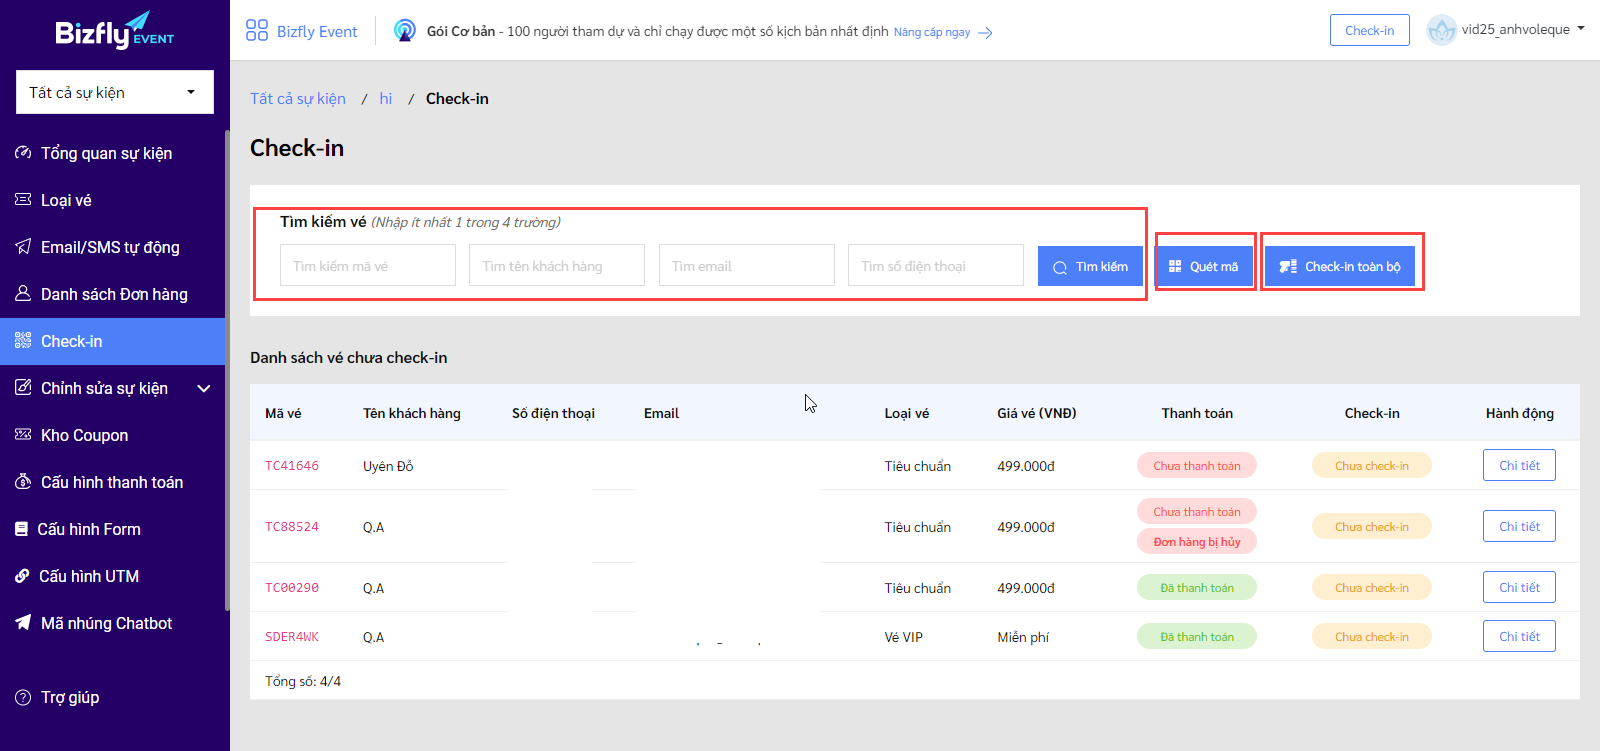Click the Quét mã button
1600x751 pixels.
pos(1204,266)
